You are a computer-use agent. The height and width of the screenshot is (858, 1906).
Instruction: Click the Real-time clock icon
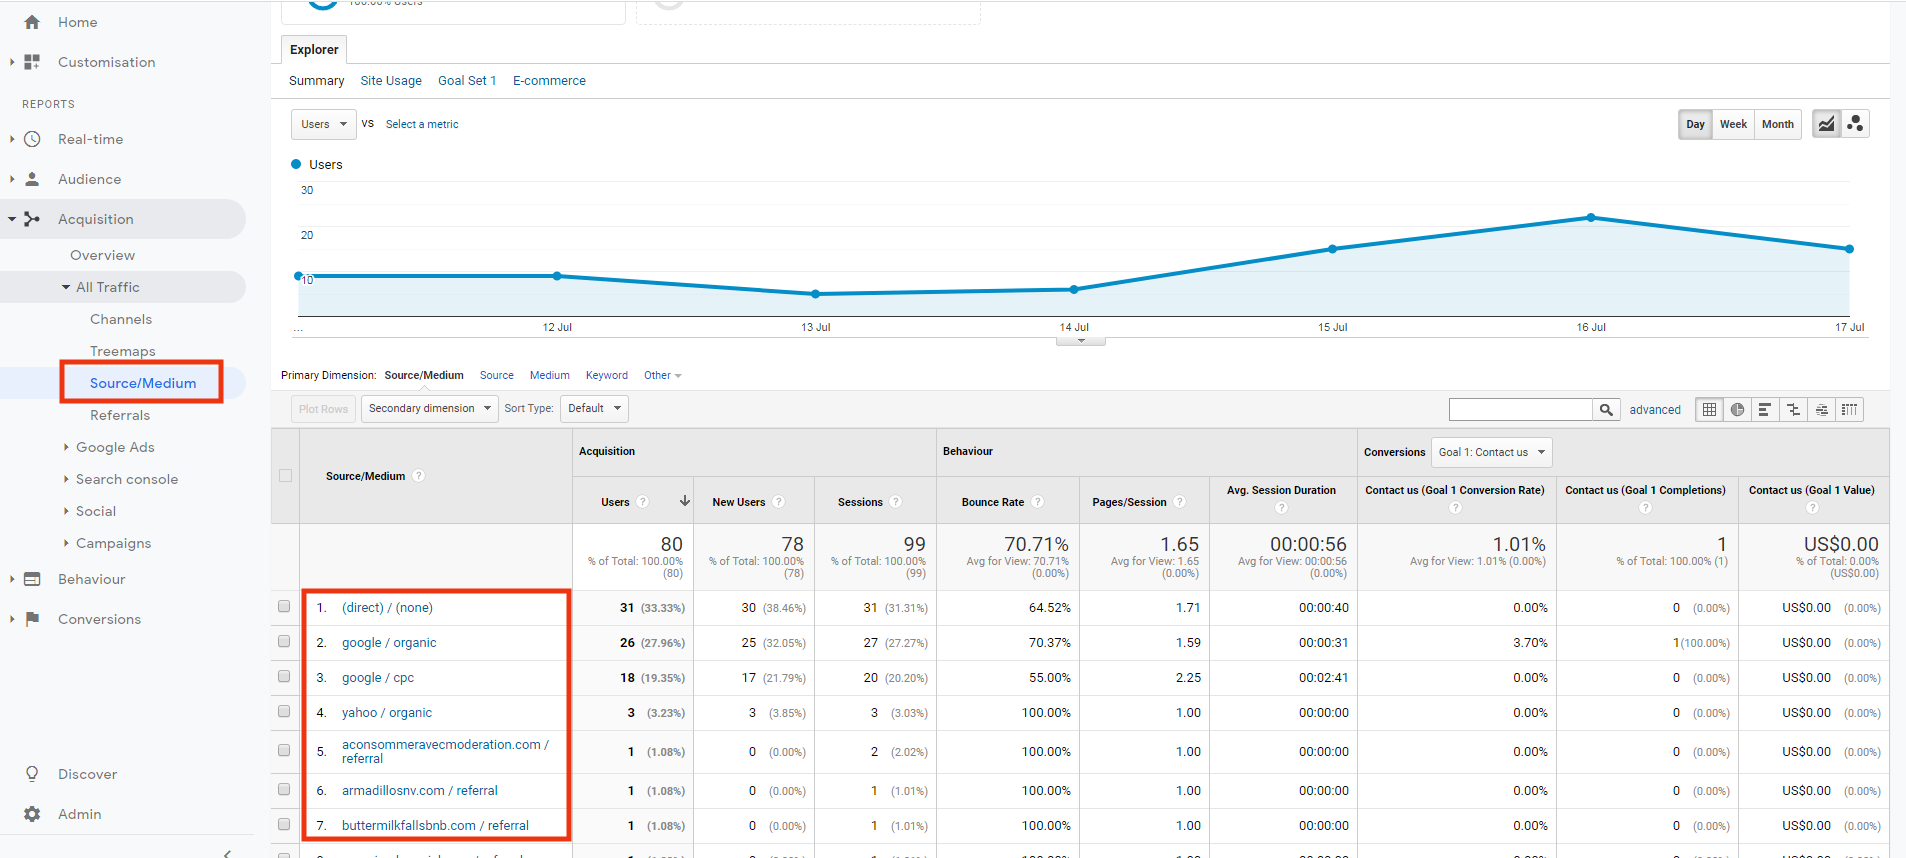click(32, 139)
